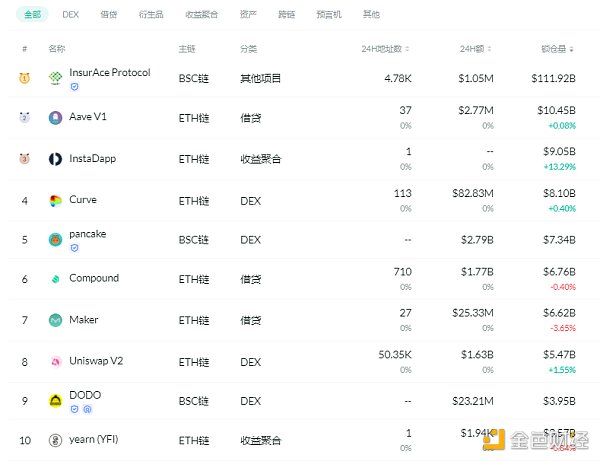600x461 pixels.
Task: Click the Maker teal logo icon
Action: (x=56, y=321)
